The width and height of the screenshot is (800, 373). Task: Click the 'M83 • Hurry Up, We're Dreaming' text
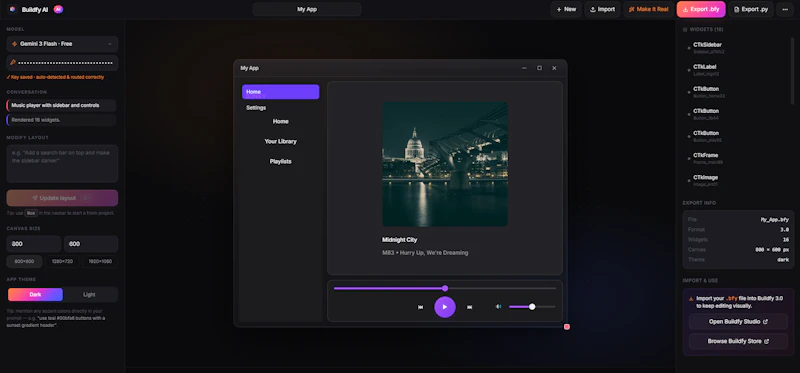point(425,253)
